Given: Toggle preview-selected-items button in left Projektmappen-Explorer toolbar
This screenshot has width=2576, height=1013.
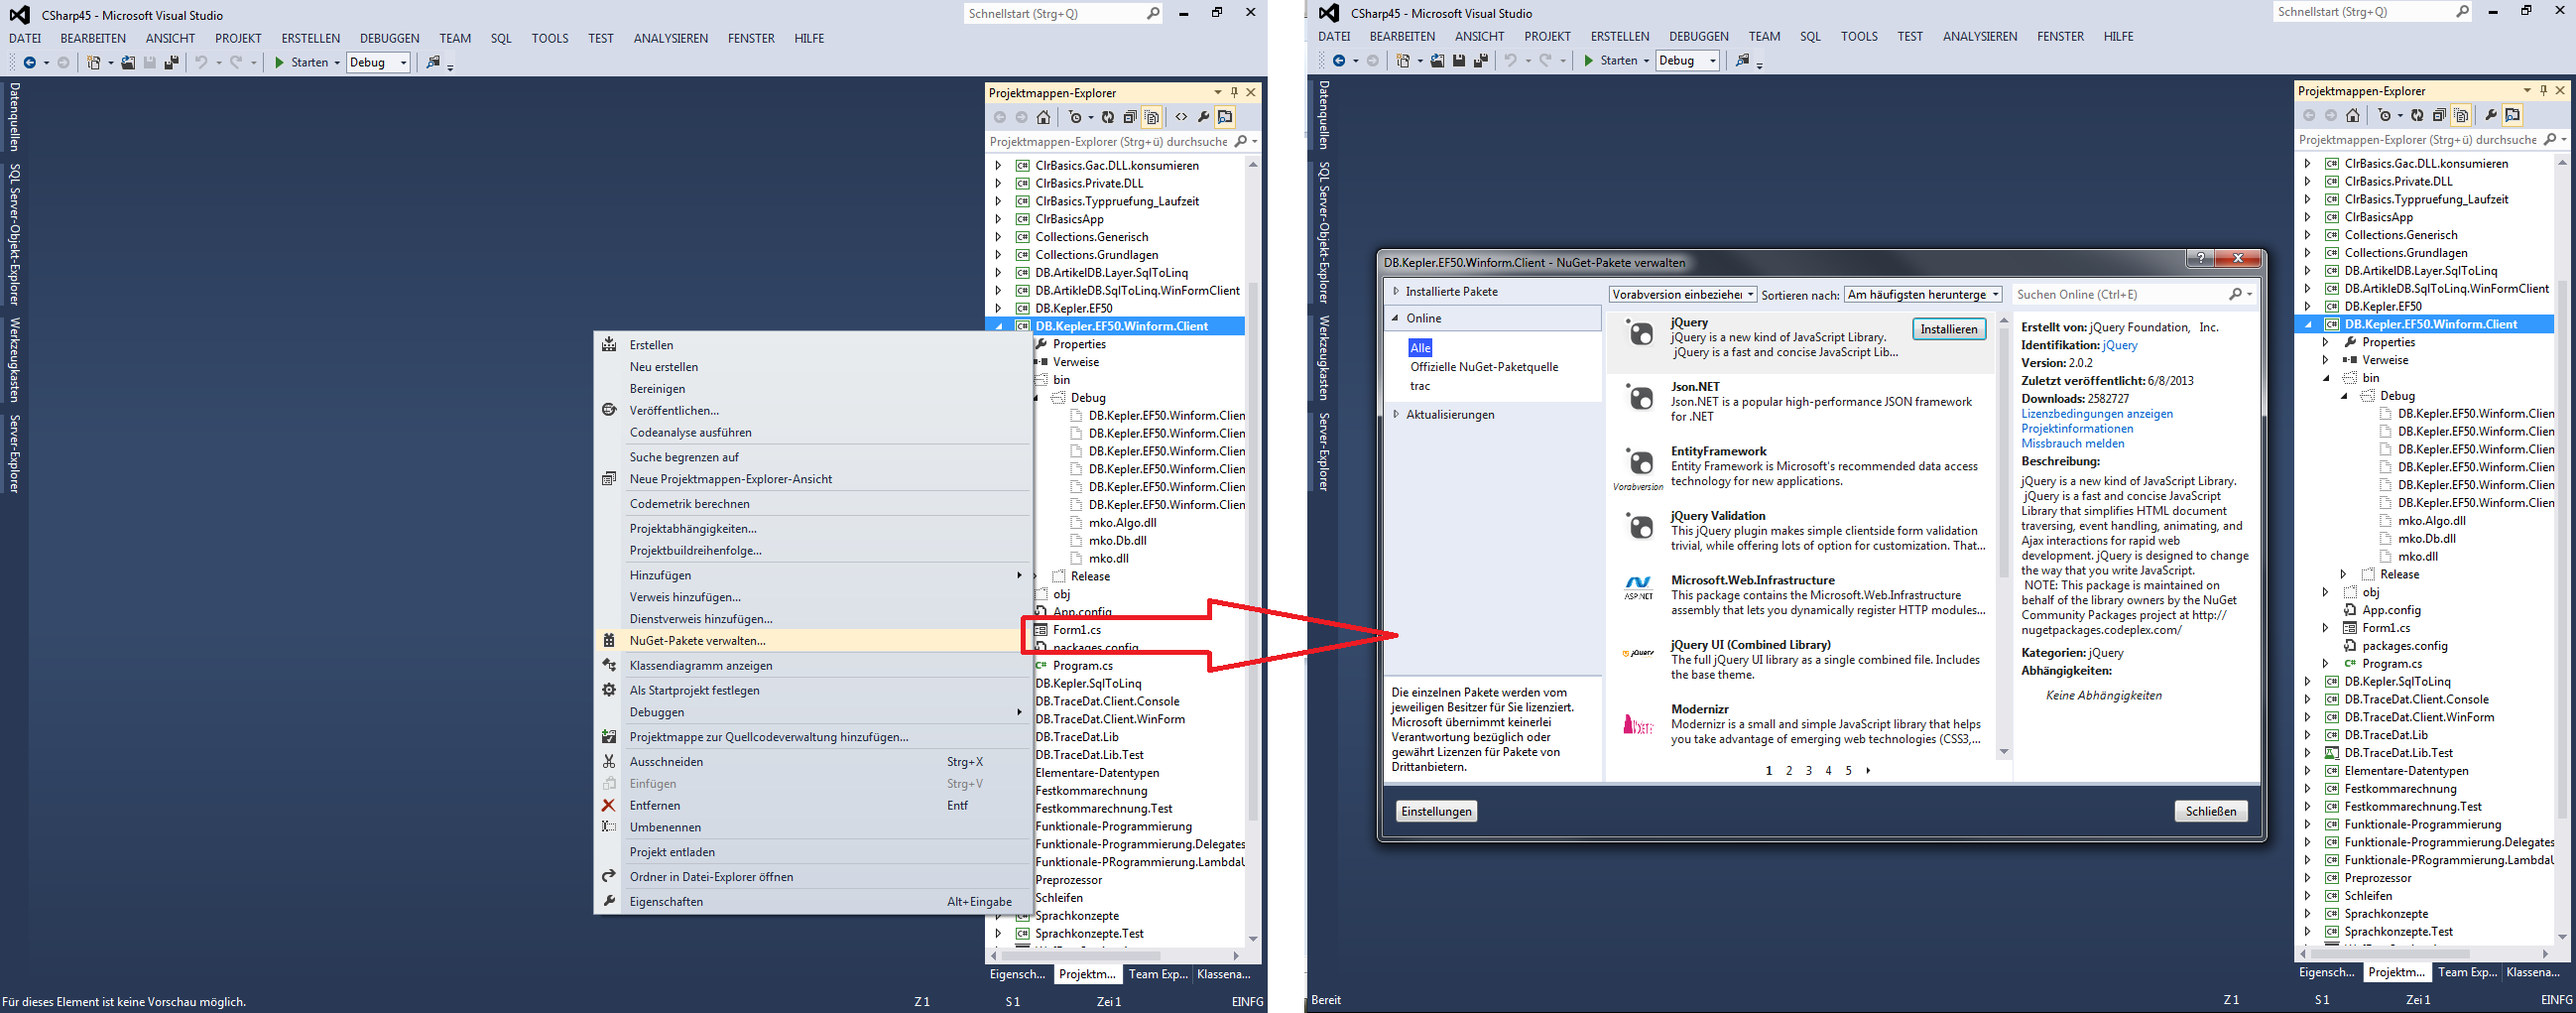Looking at the screenshot, I should (x=1225, y=117).
